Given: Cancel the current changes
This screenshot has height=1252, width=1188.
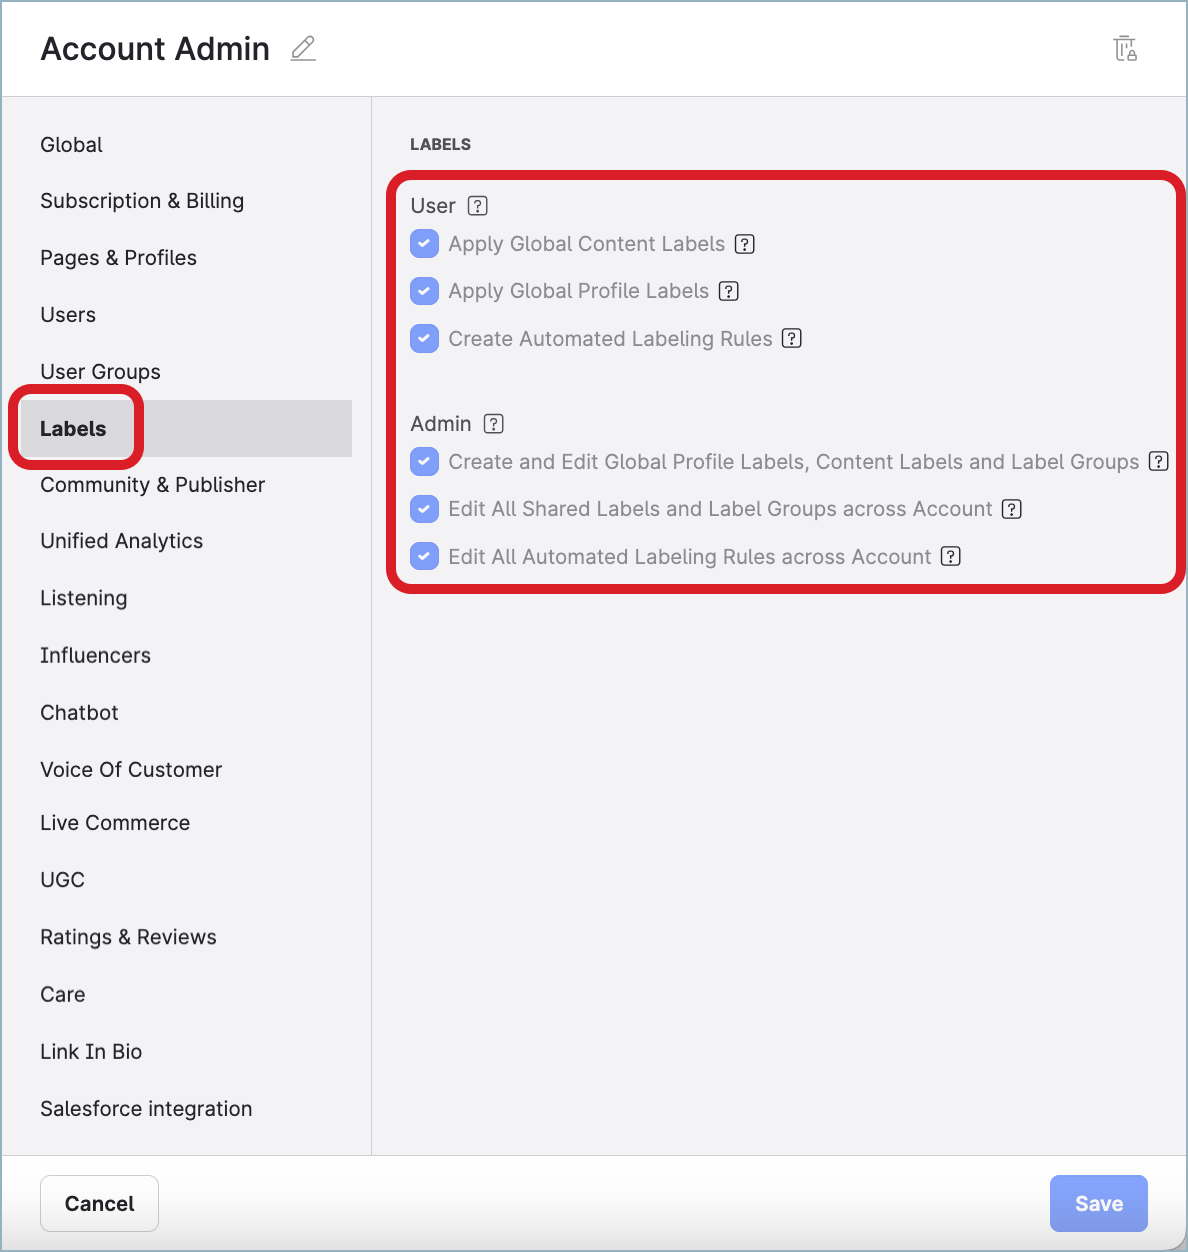Looking at the screenshot, I should point(99,1203).
